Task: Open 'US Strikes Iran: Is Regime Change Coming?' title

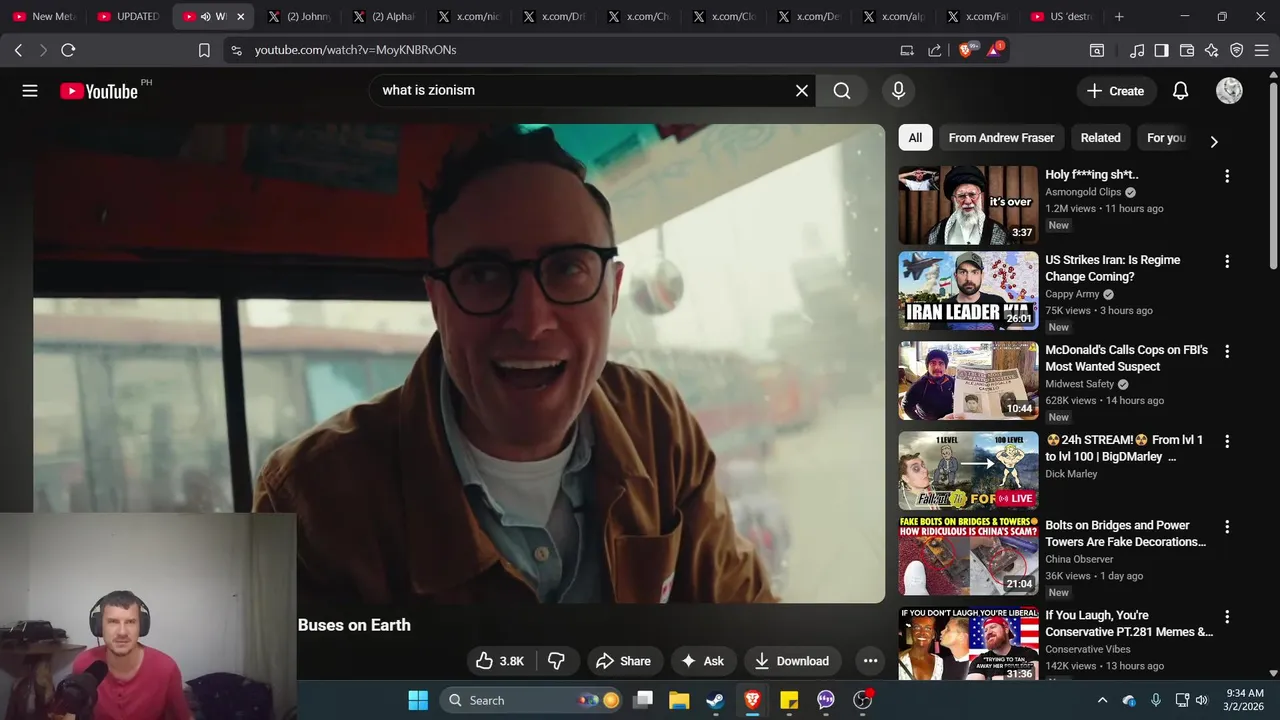Action: pyautogui.click(x=1112, y=268)
